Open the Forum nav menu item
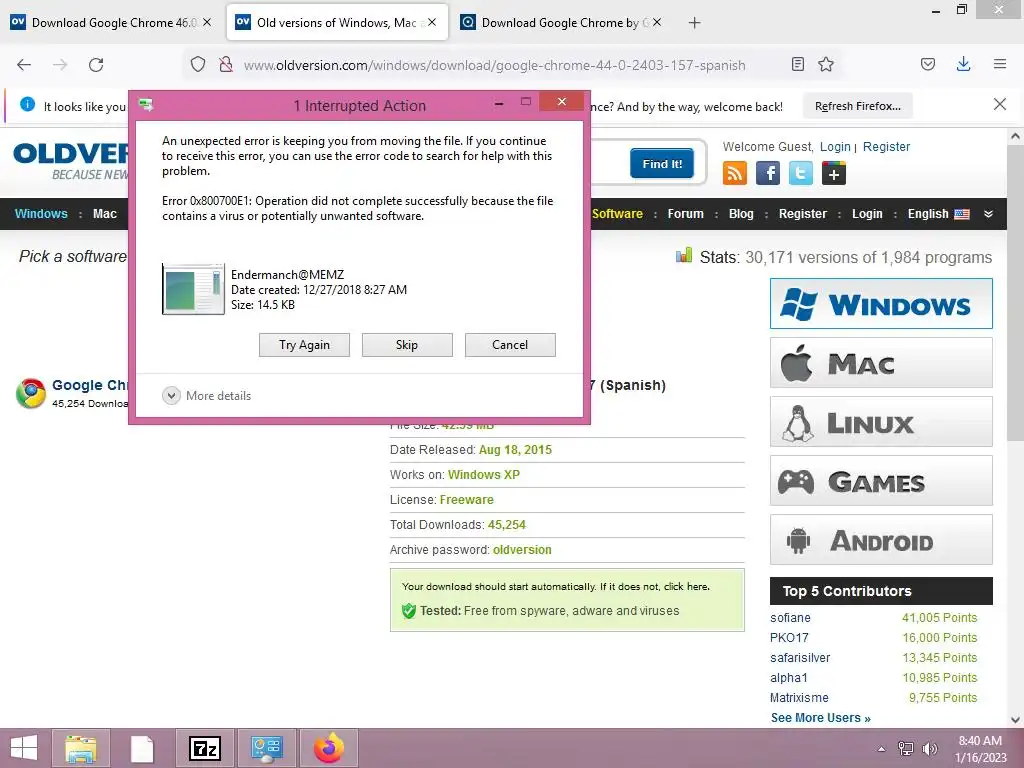Screen dimensions: 1024x768 click(686, 214)
